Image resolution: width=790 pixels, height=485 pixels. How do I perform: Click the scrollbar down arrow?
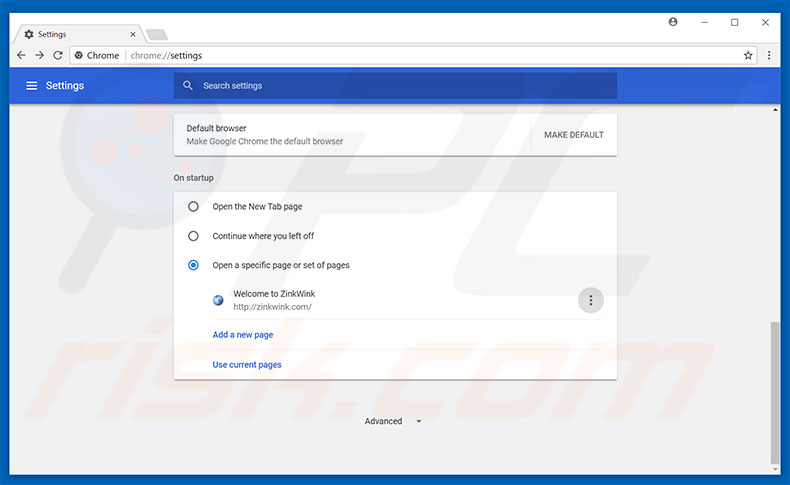pyautogui.click(x=775, y=469)
